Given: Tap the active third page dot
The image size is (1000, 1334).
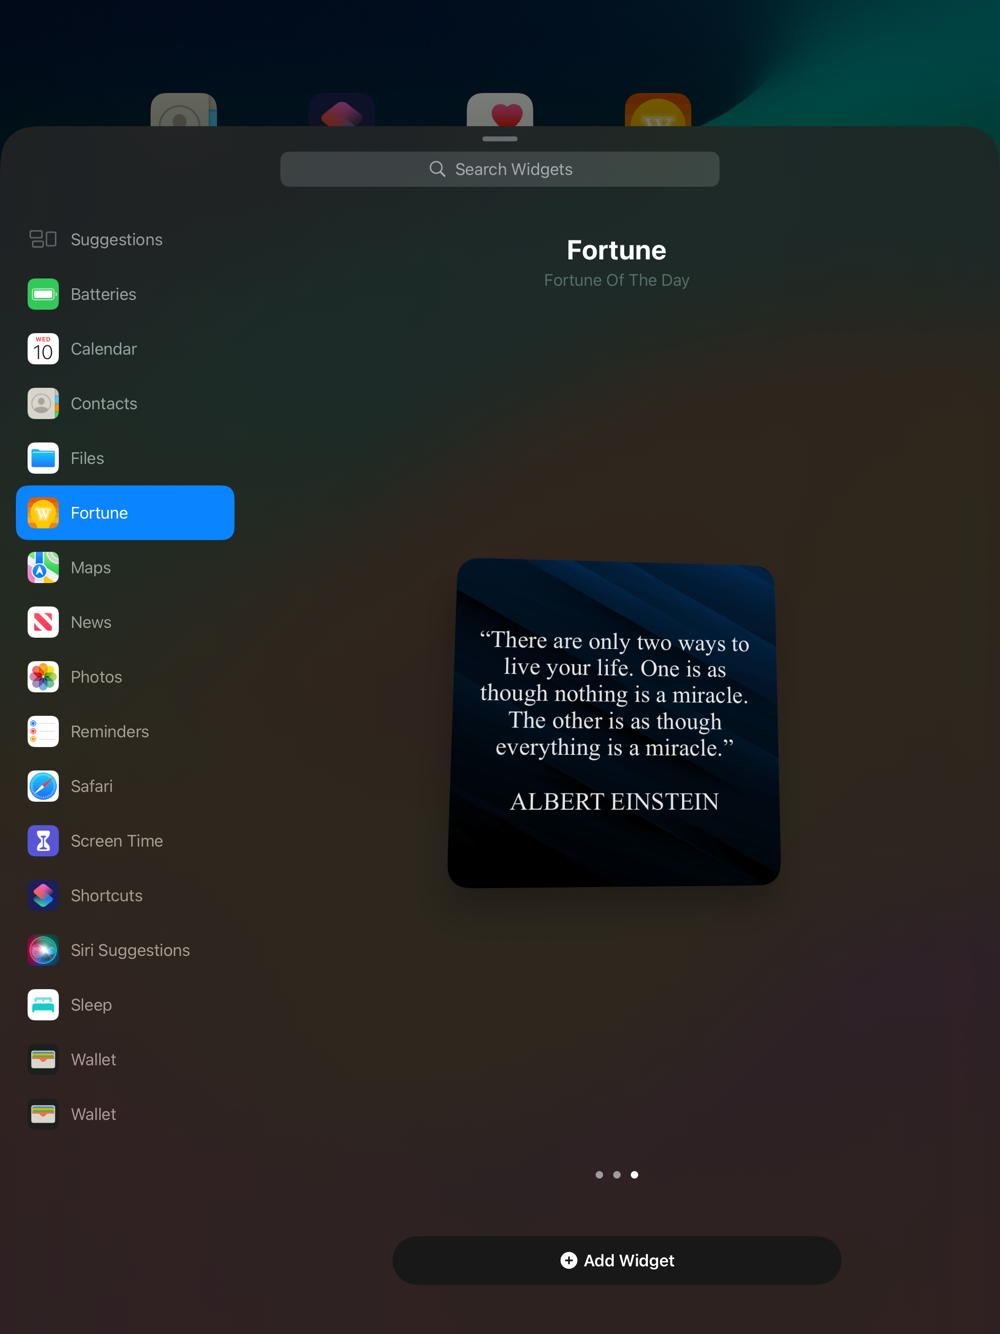Looking at the screenshot, I should pos(634,1175).
